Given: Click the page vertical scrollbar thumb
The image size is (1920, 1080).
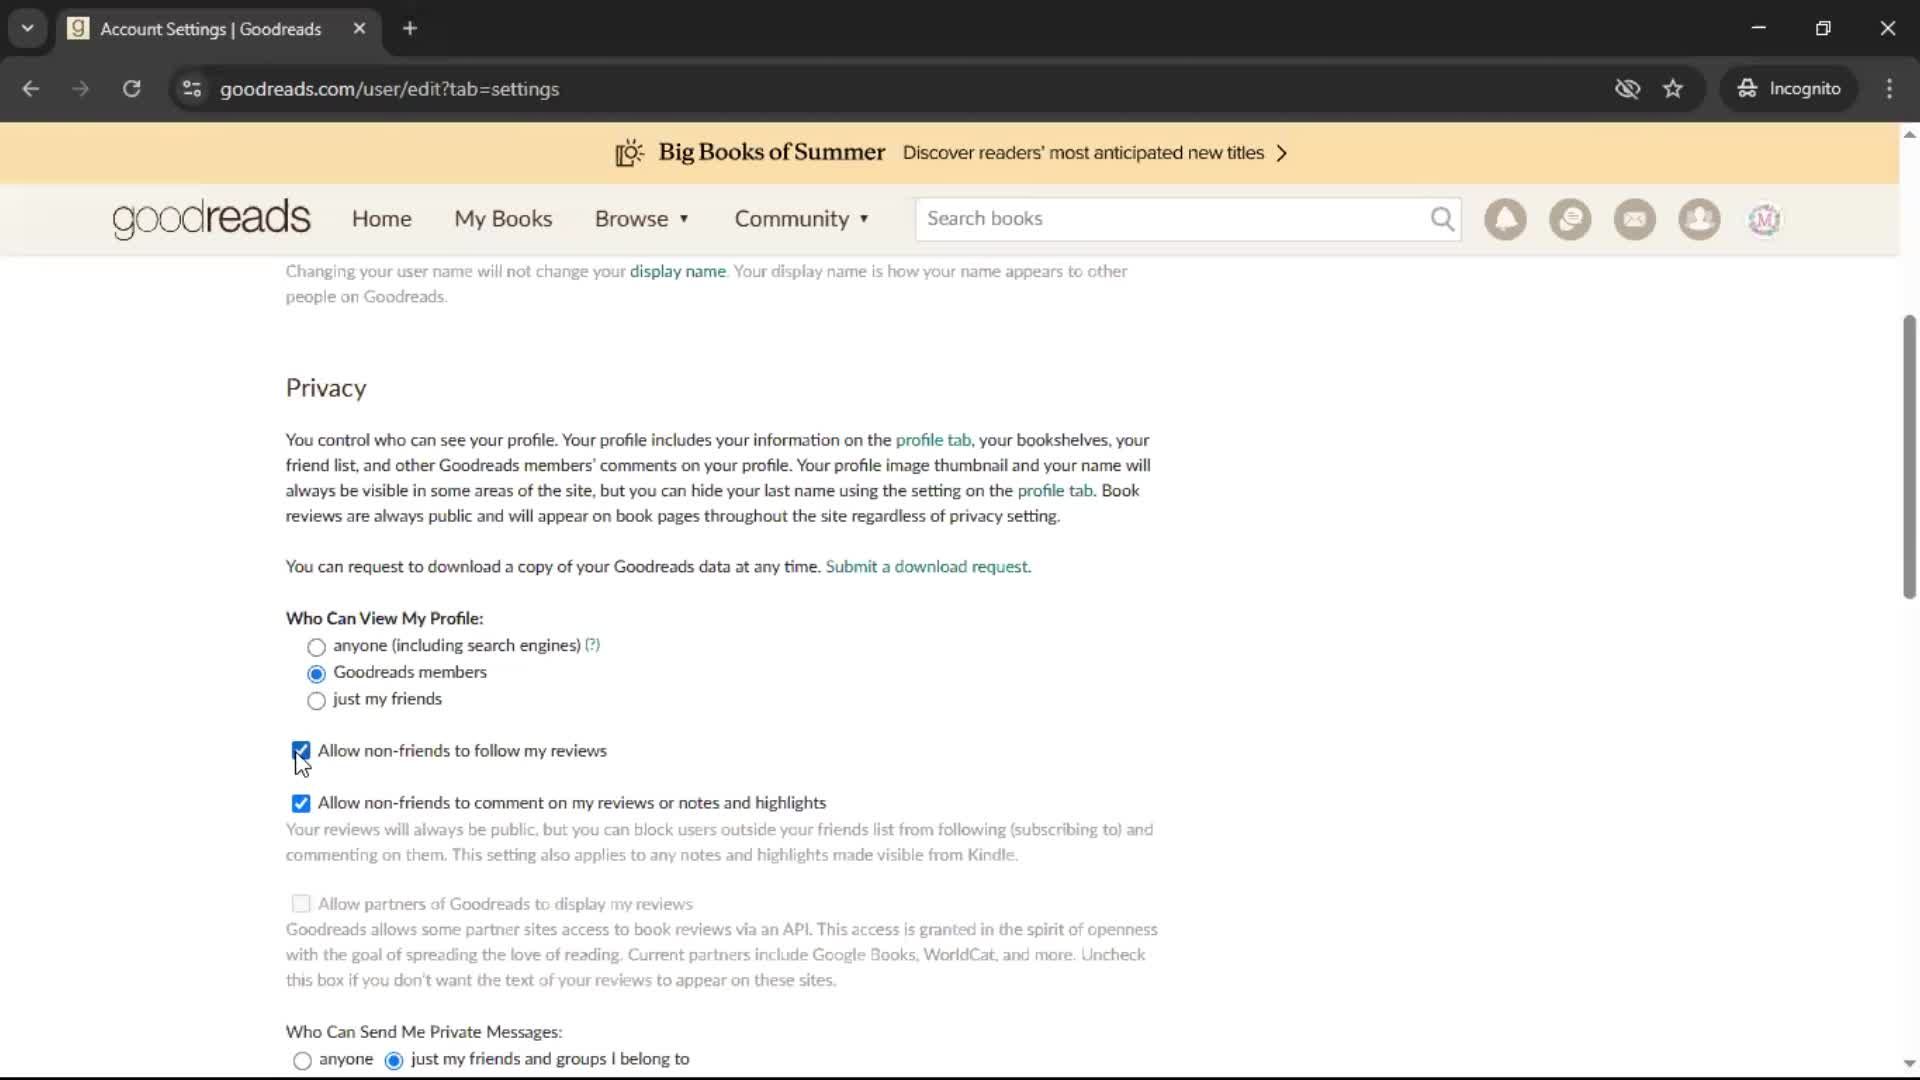Looking at the screenshot, I should point(1909,457).
